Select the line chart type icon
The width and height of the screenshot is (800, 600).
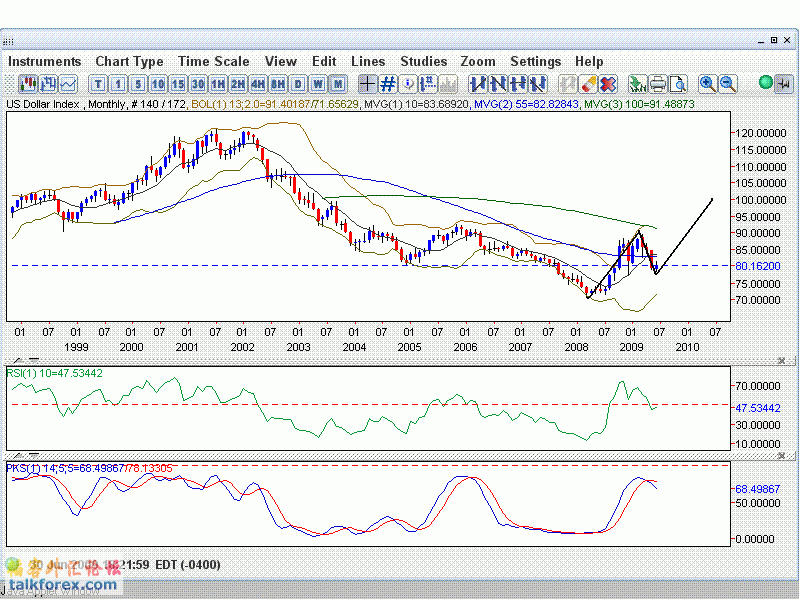(x=68, y=84)
